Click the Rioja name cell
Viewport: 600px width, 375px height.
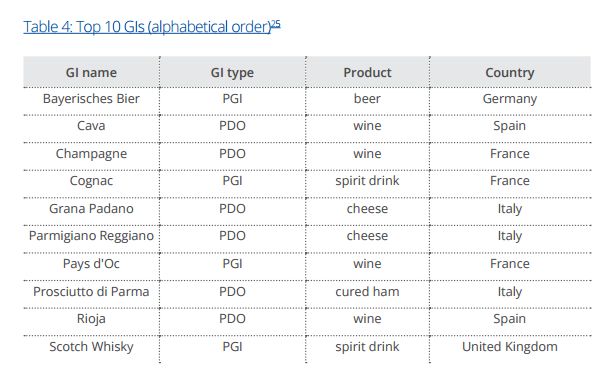[x=91, y=319]
